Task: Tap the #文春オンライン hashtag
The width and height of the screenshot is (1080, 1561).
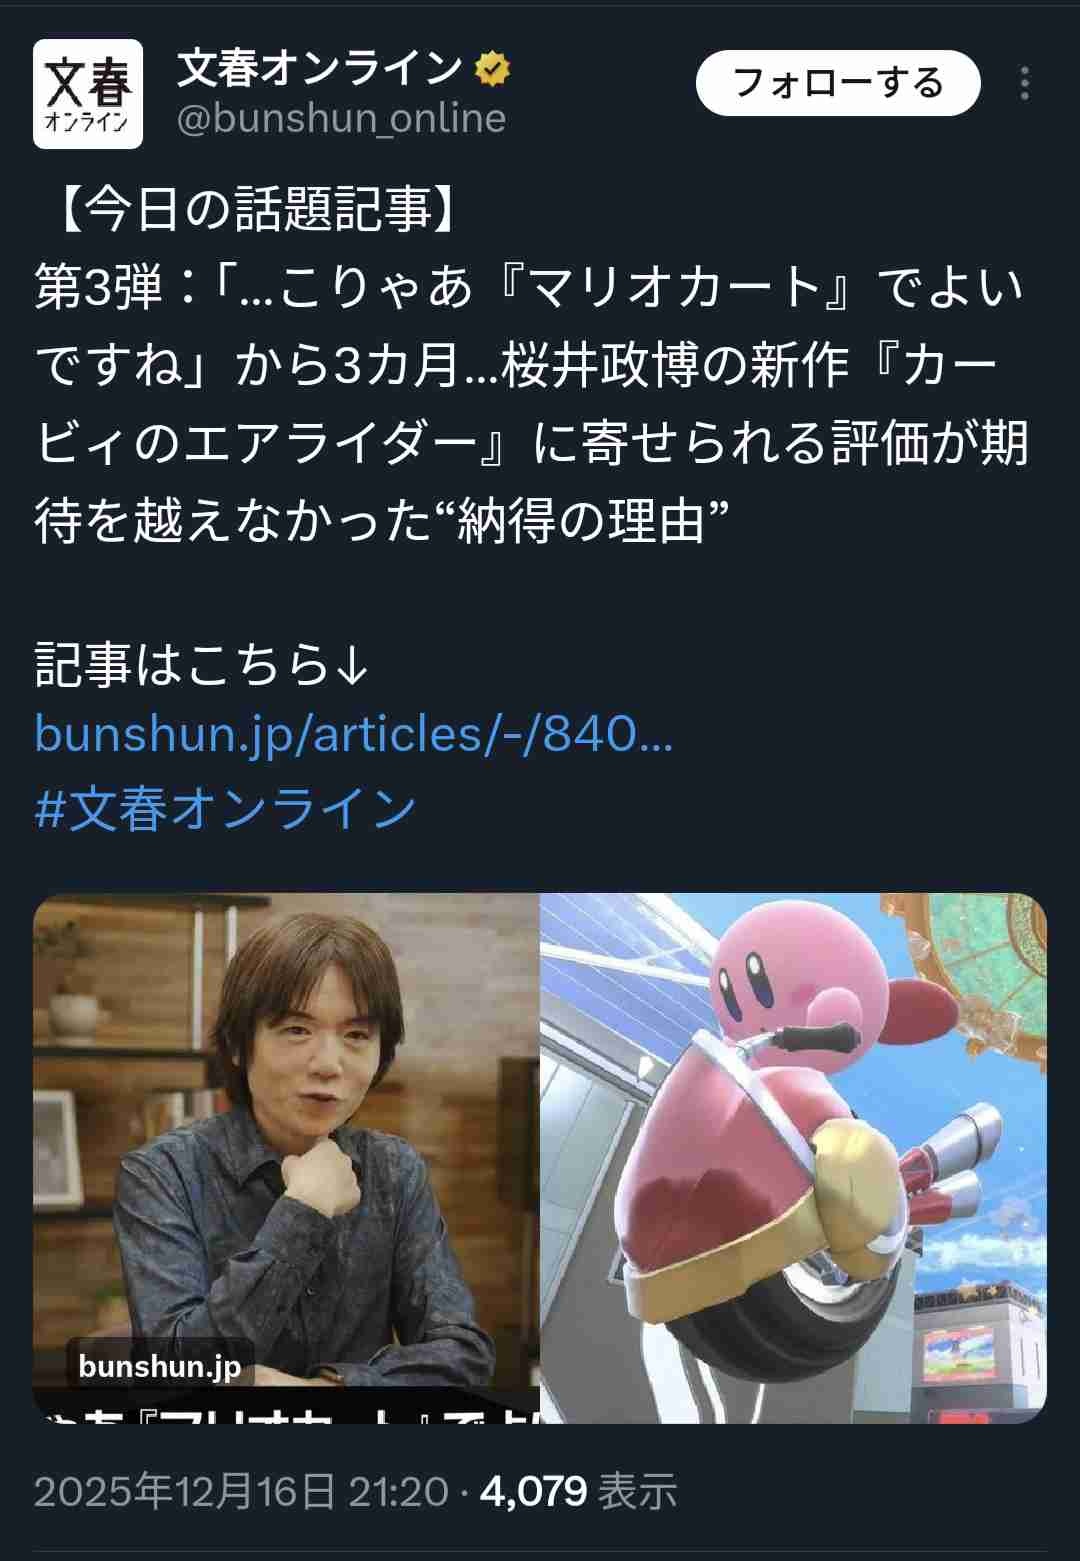Action: tap(225, 808)
